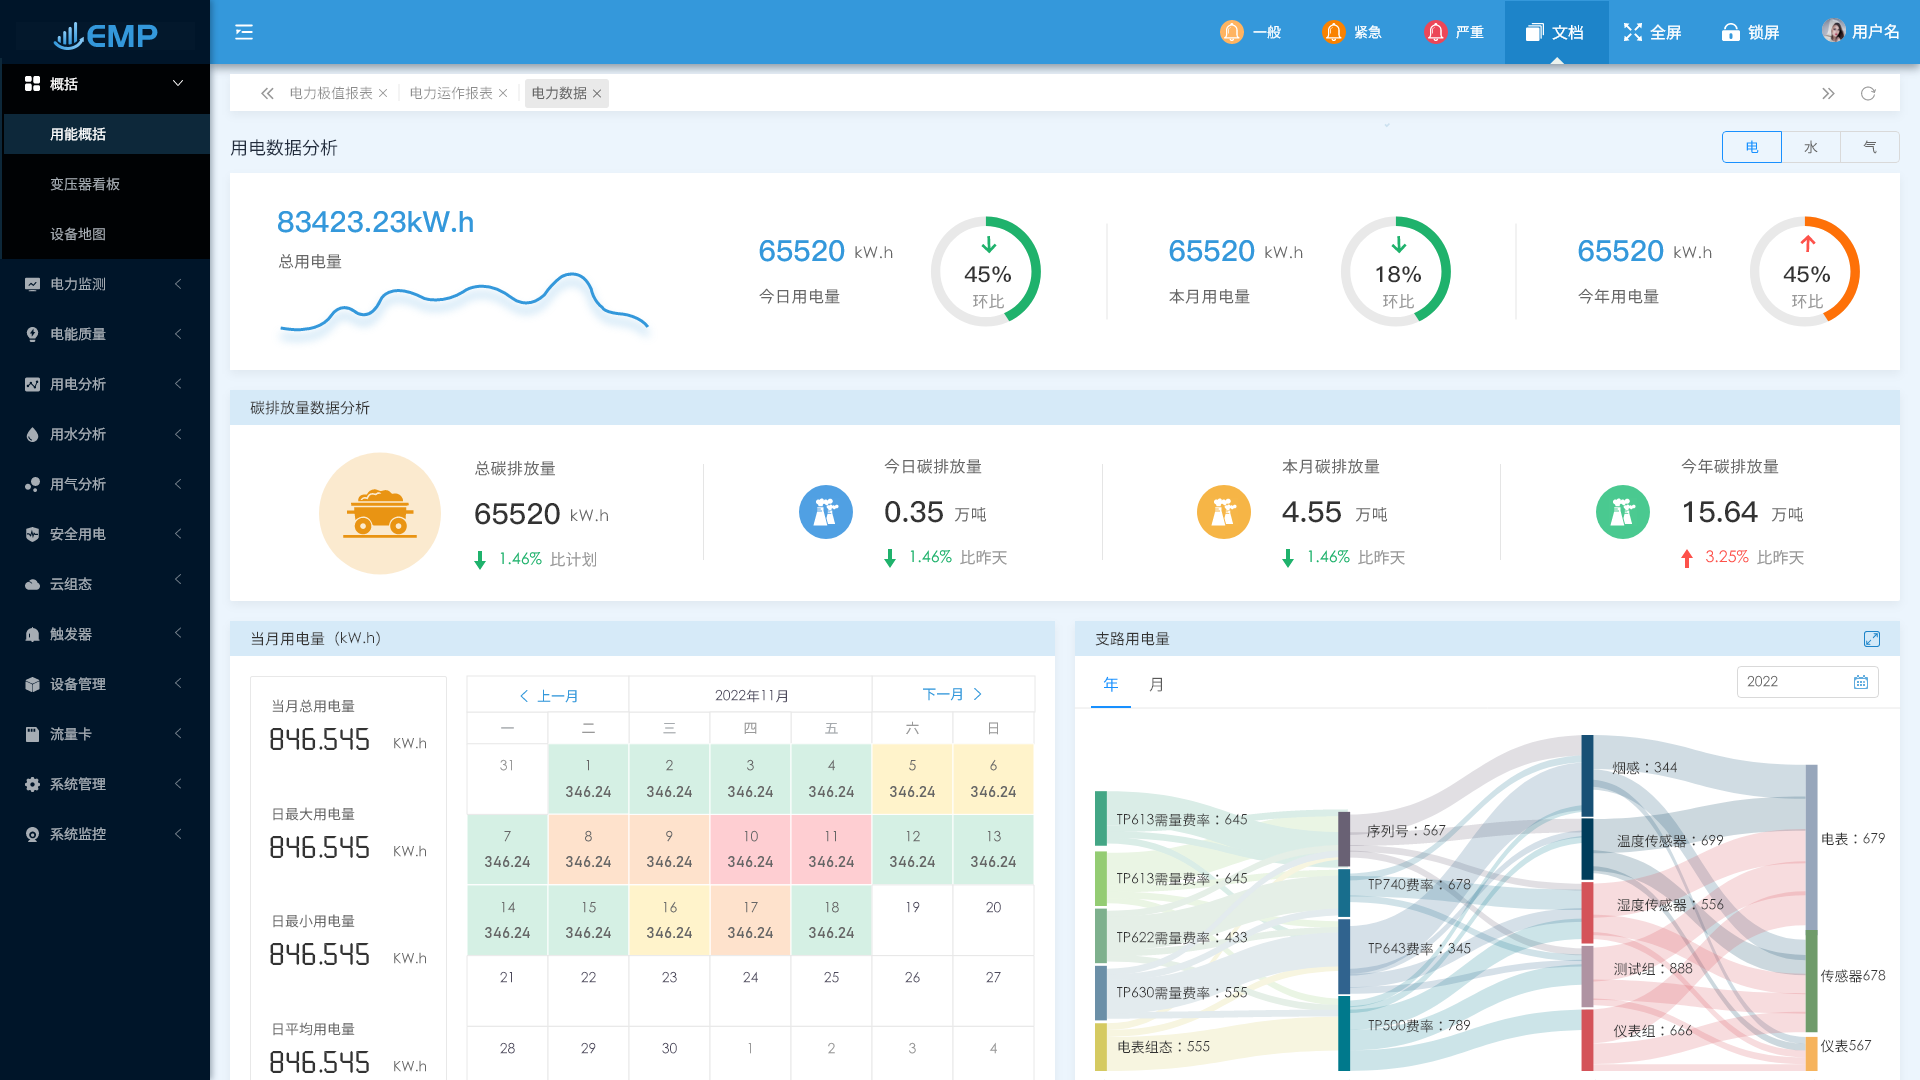Click the 严重 severe alarm bell icon

(1435, 32)
